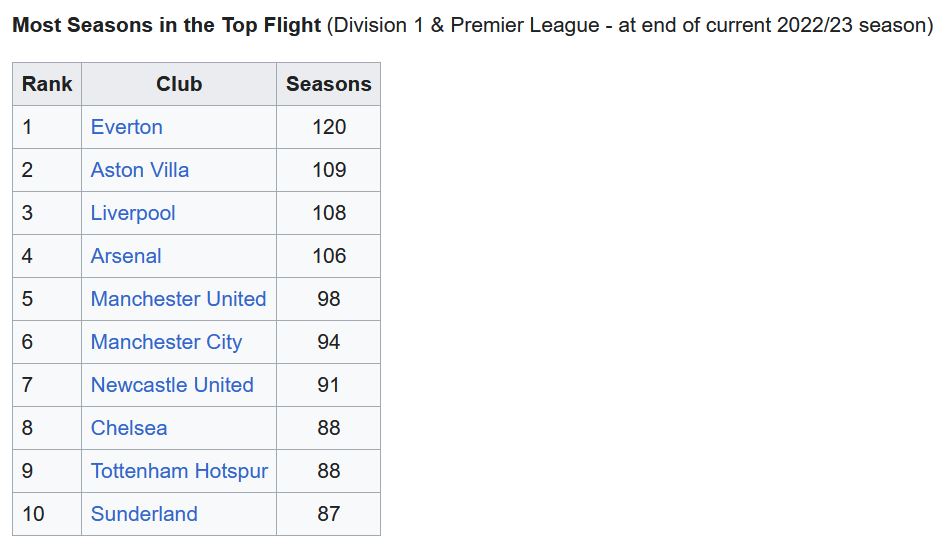Viewport: 948px width, 545px height.
Task: Follow the Newcastle United link
Action: pyautogui.click(x=172, y=385)
